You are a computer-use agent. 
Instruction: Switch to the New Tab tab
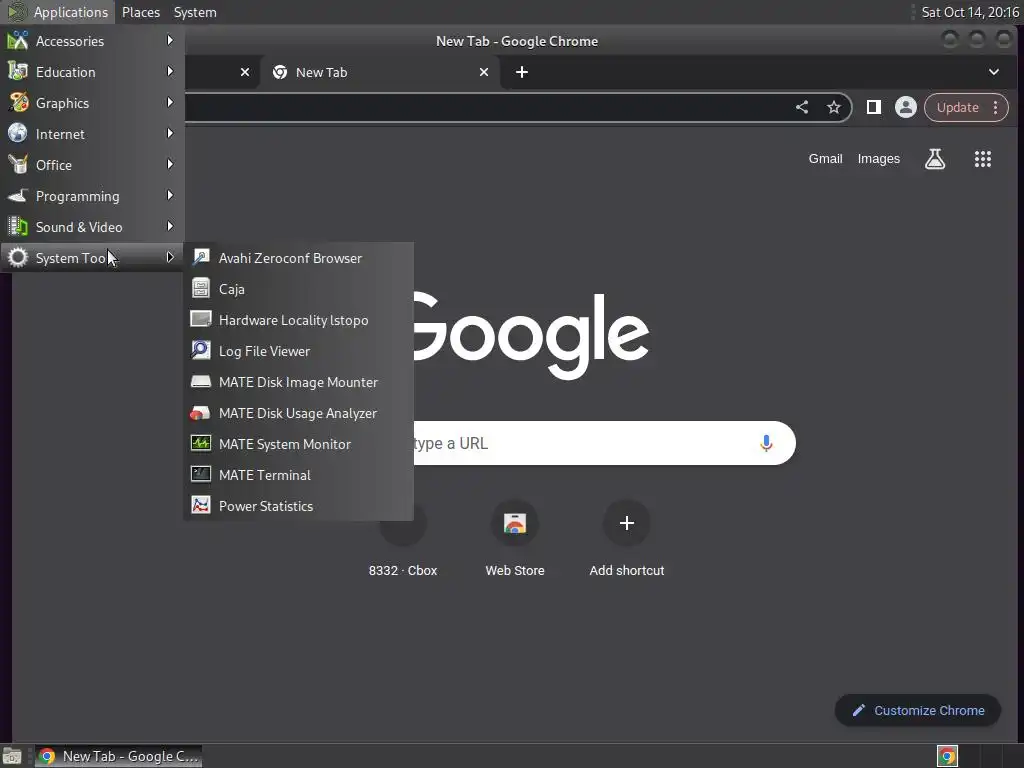[x=380, y=72]
